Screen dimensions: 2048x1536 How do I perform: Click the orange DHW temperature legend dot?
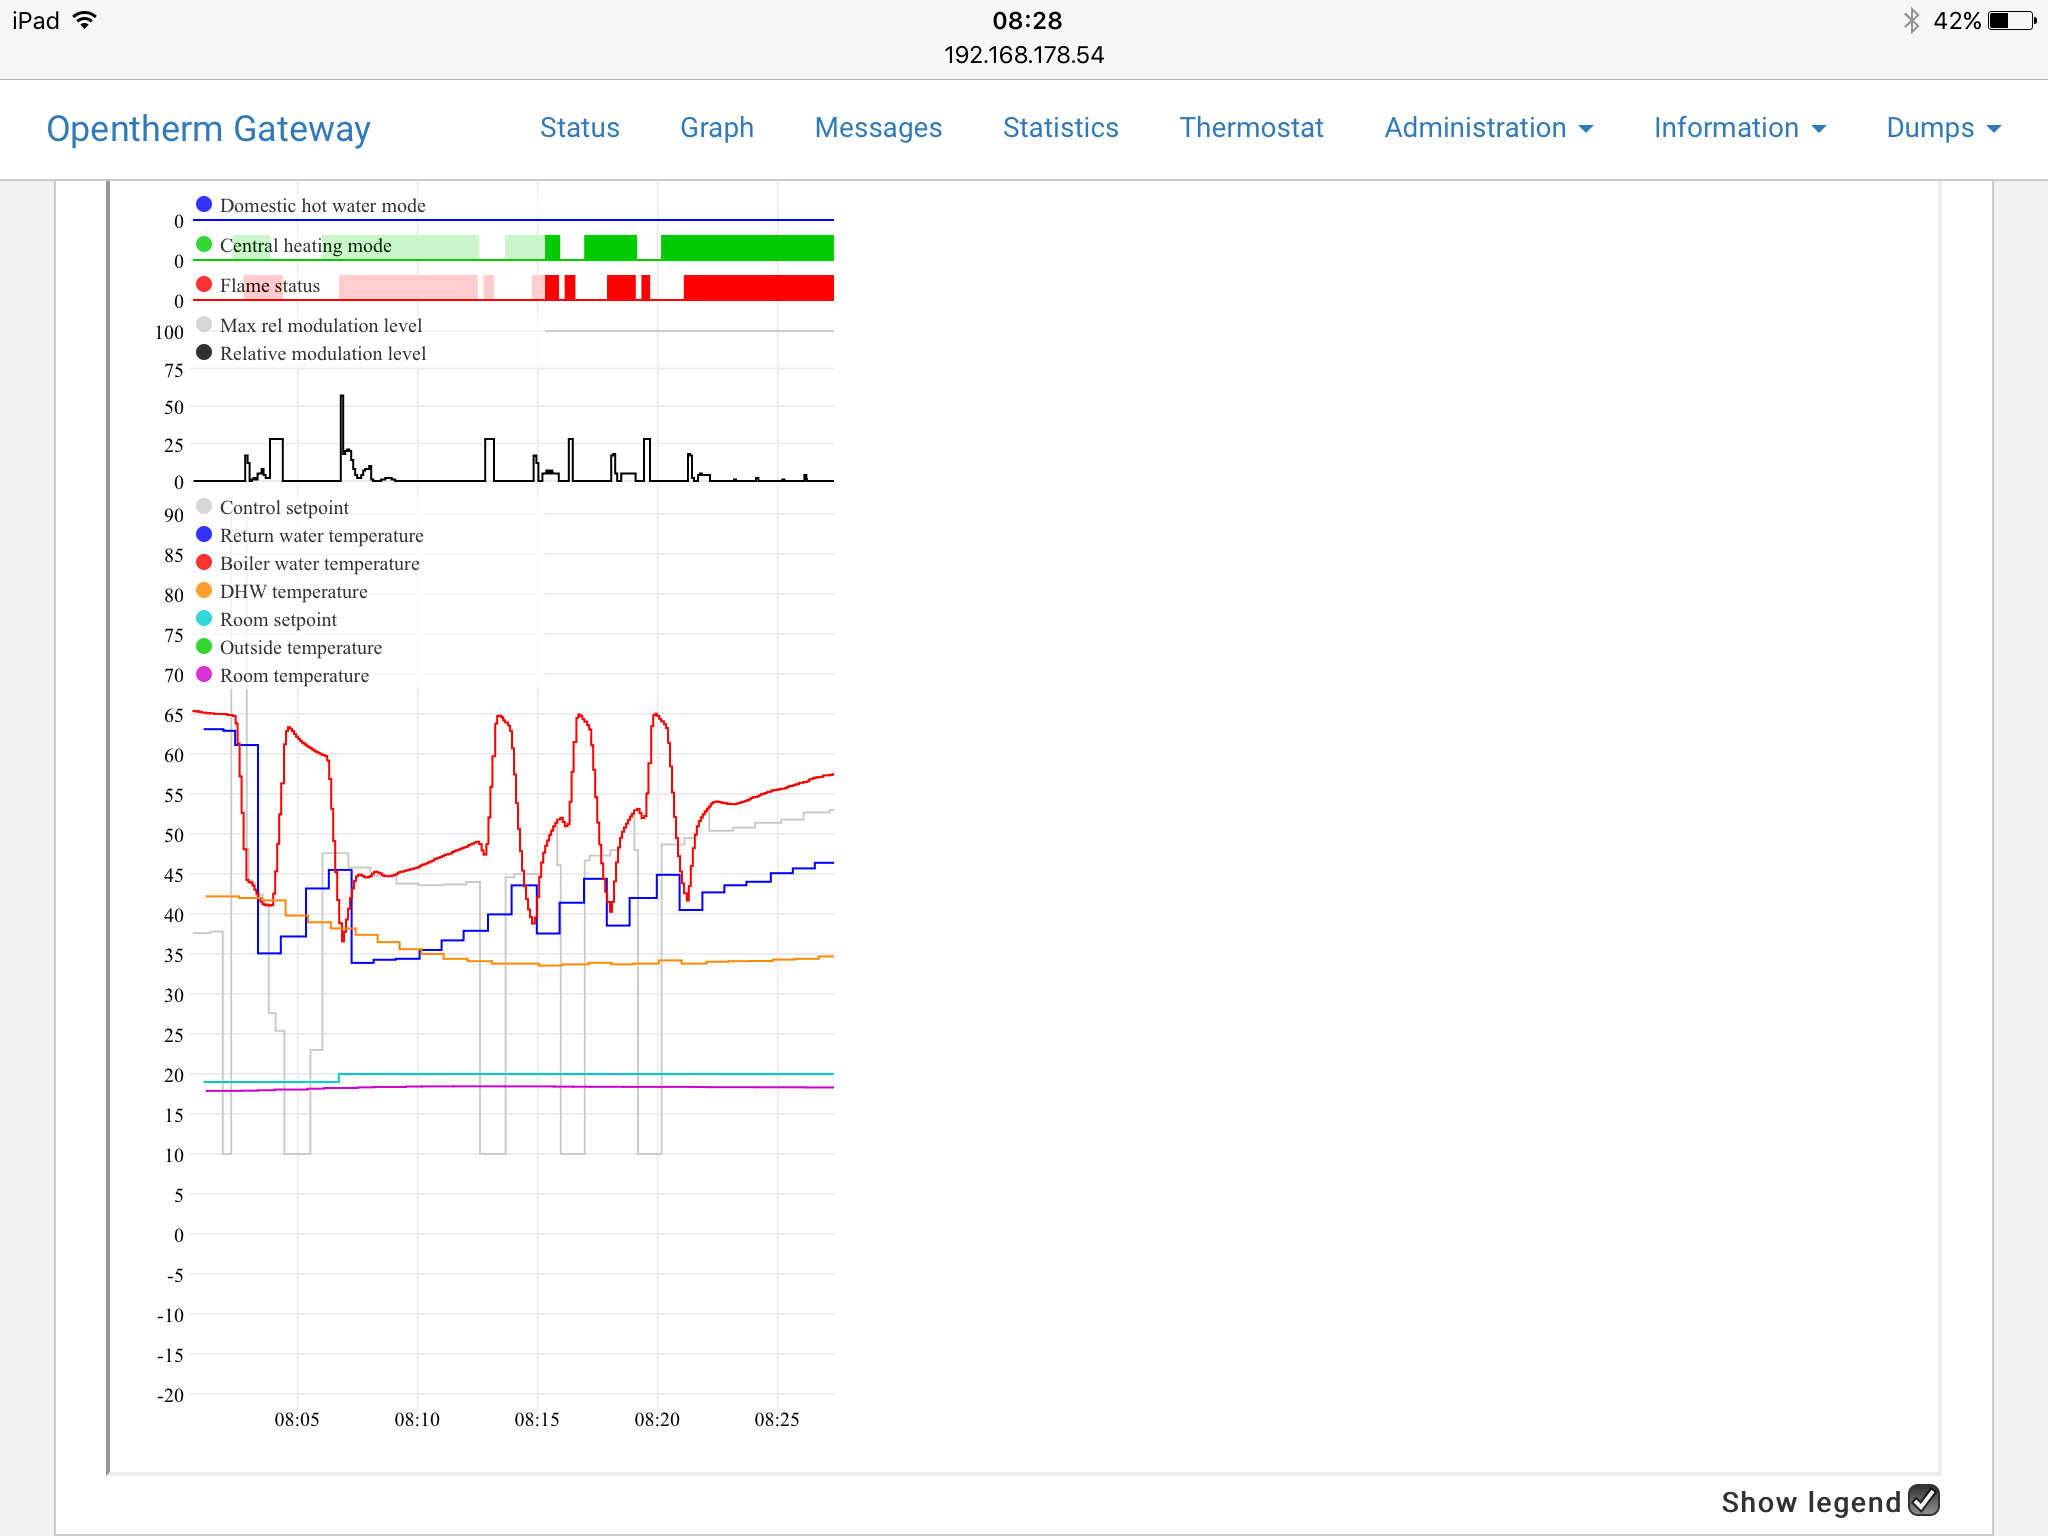(x=204, y=590)
